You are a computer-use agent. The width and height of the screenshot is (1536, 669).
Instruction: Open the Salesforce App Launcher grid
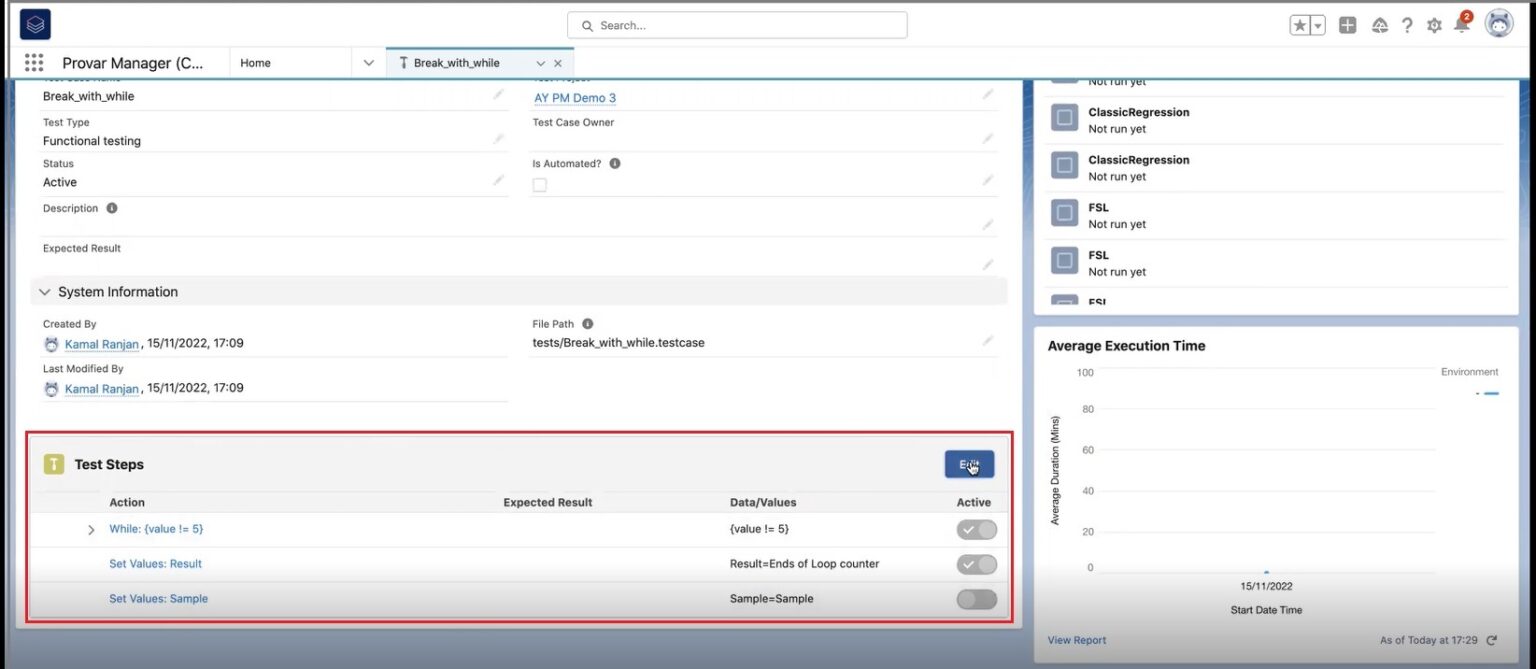(x=33, y=62)
